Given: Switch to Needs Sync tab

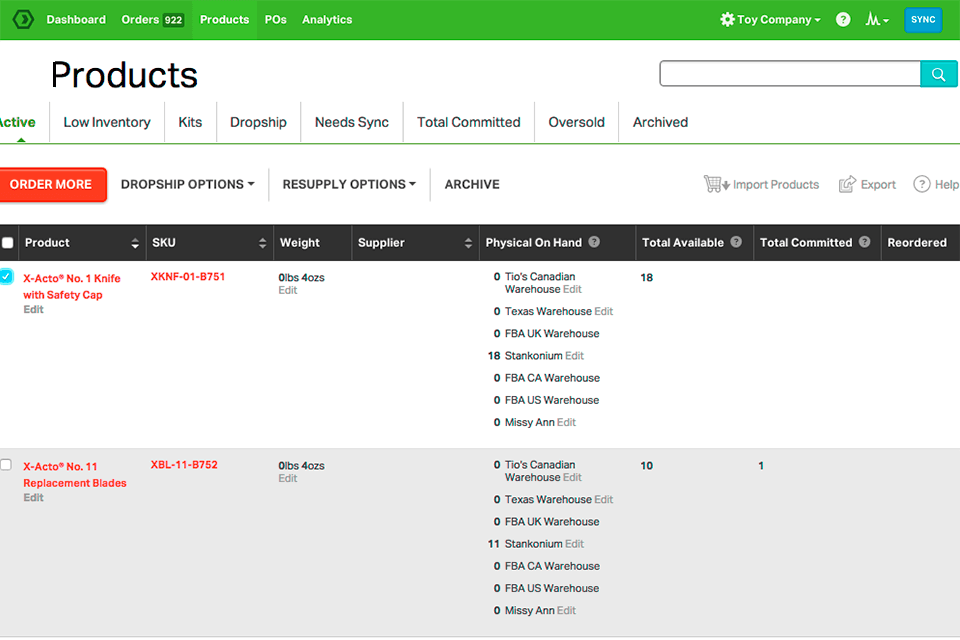Looking at the screenshot, I should (x=351, y=122).
